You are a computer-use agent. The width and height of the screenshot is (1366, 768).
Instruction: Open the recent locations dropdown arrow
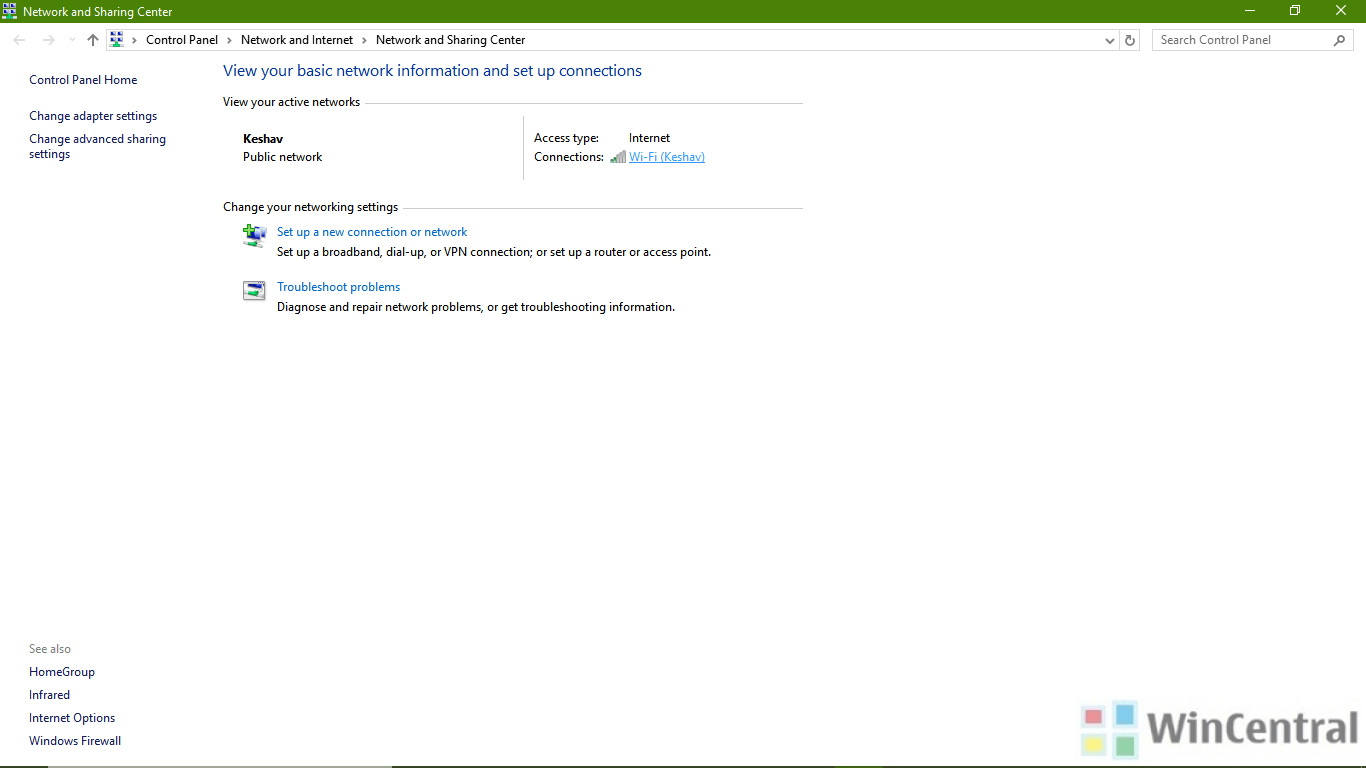(72, 40)
